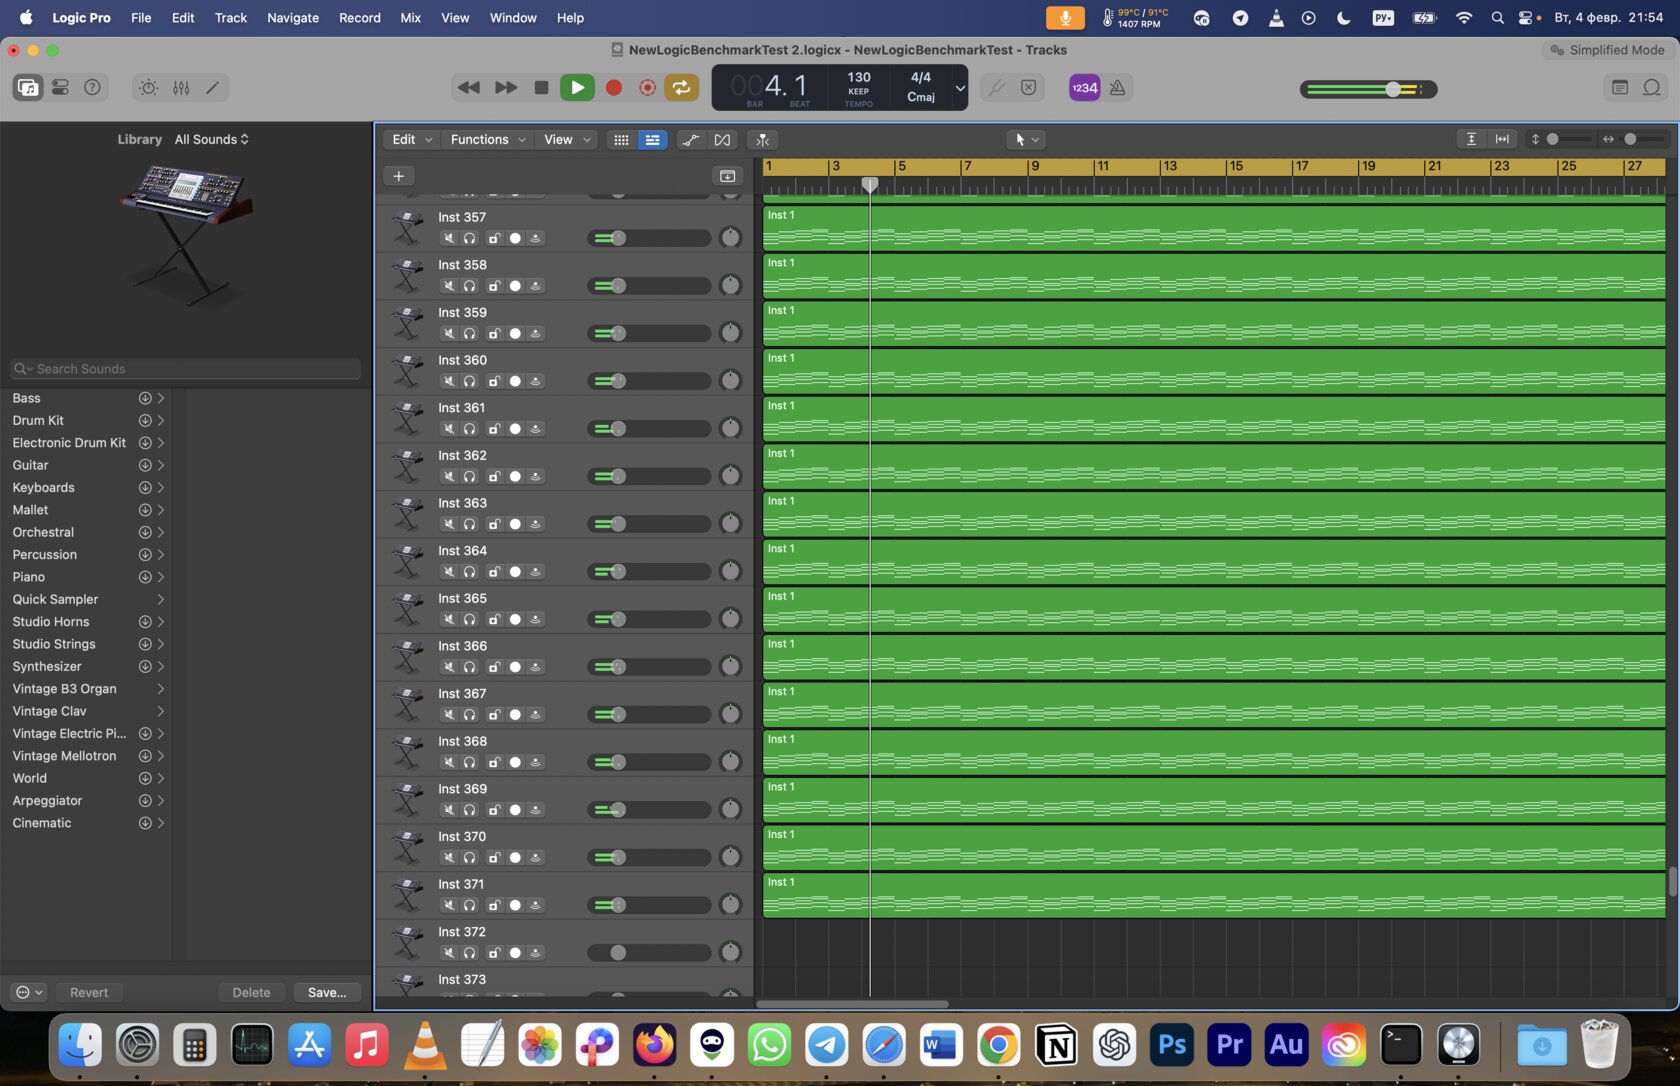
Task: Solo the Inst 364 track headphones
Action: pyautogui.click(x=469, y=572)
